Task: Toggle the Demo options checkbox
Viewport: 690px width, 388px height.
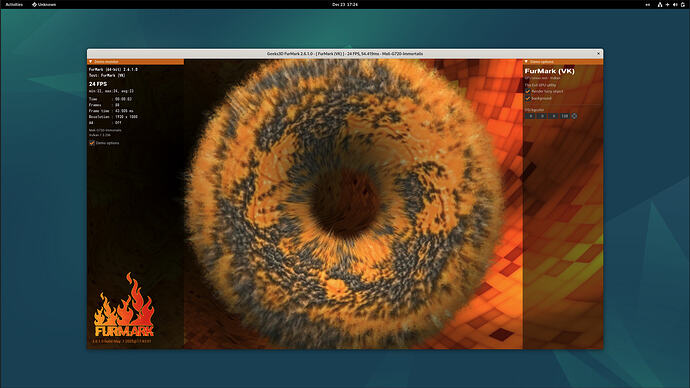Action: point(92,143)
